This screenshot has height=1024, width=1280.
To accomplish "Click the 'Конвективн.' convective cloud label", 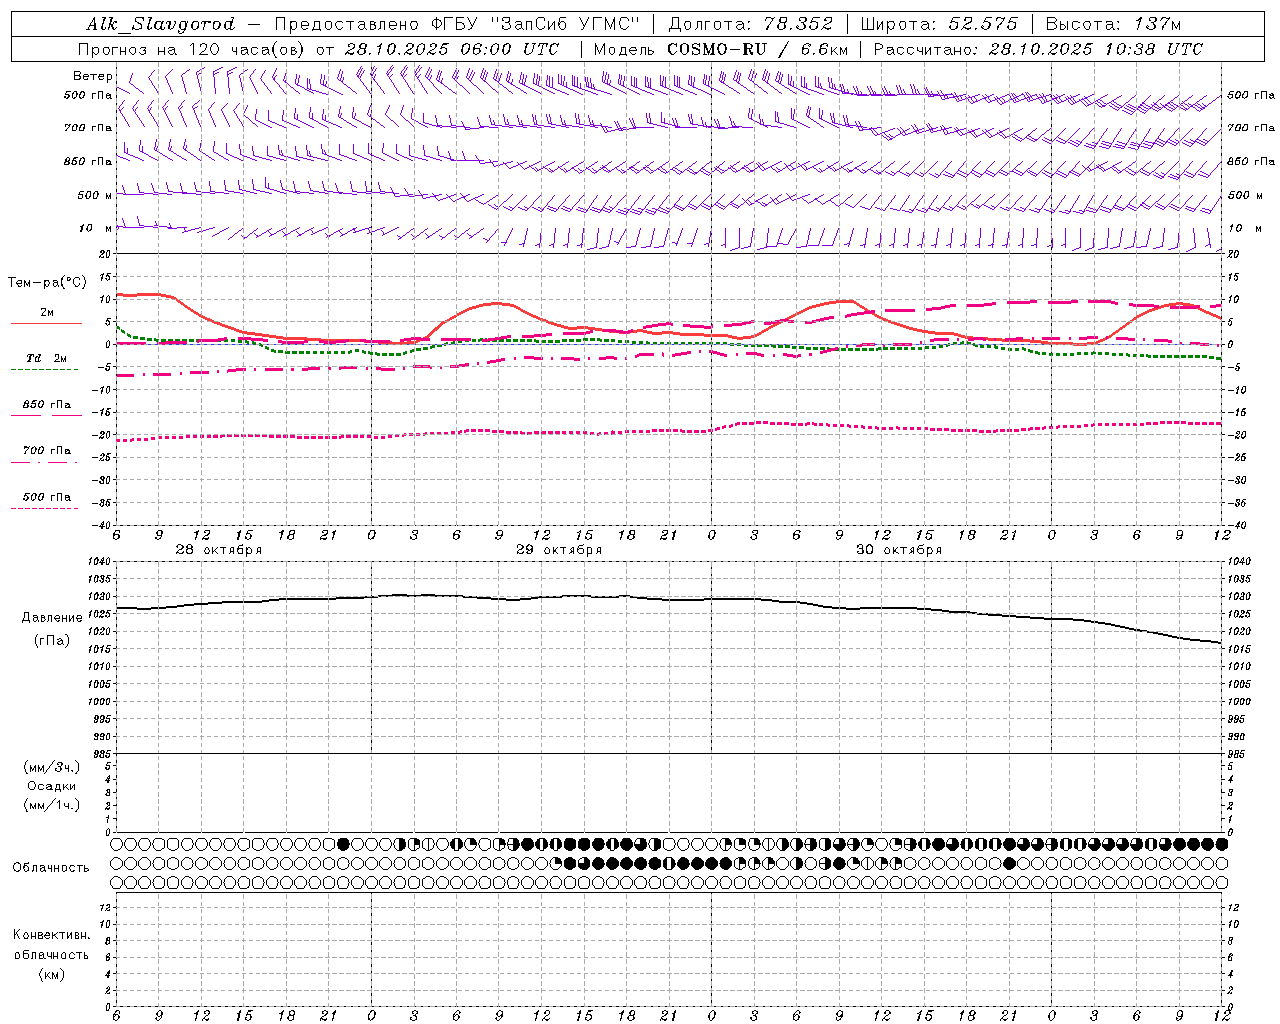I will click(x=52, y=935).
